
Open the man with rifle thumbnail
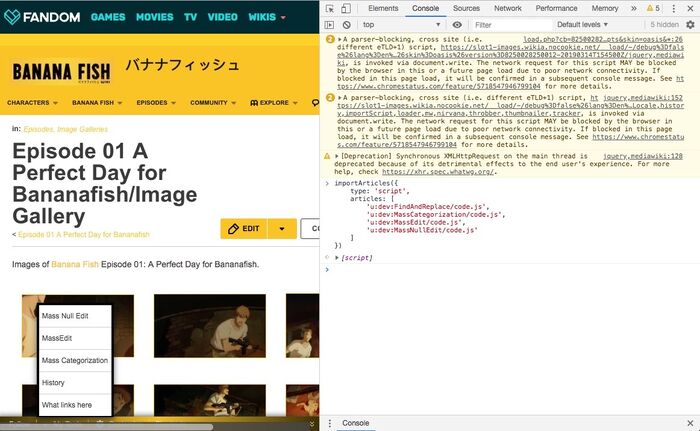coord(210,326)
